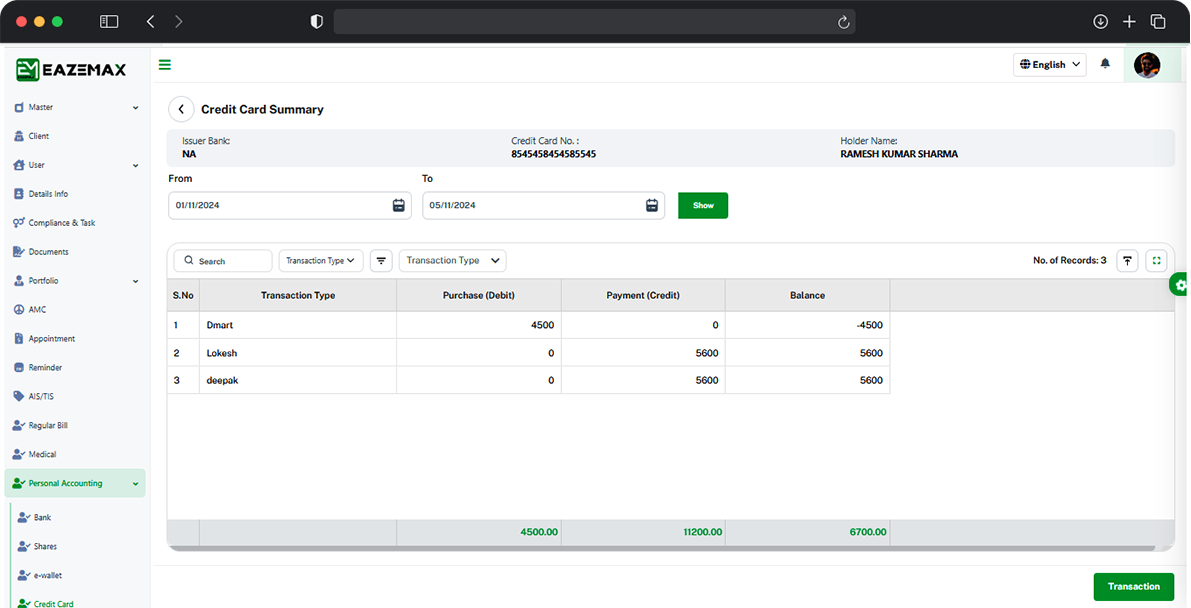Viewport: 1191px width, 608px height.
Task: Sort by Payment (Credit) column header
Action: (x=643, y=295)
